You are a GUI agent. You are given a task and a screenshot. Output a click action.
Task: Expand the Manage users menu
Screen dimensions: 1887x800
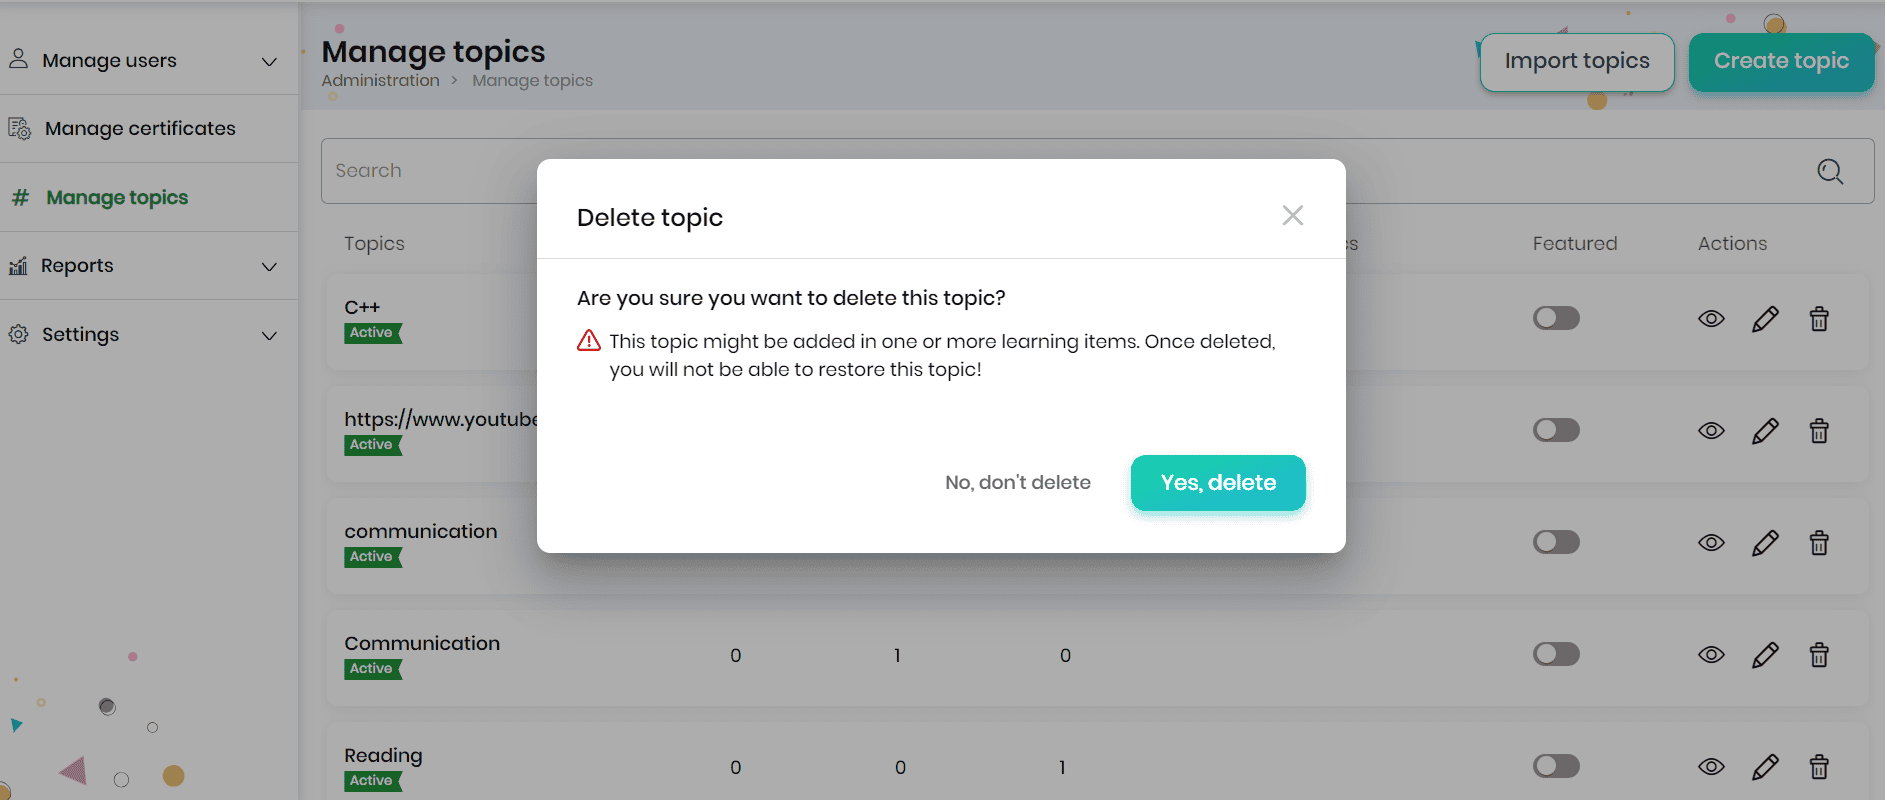coord(268,62)
